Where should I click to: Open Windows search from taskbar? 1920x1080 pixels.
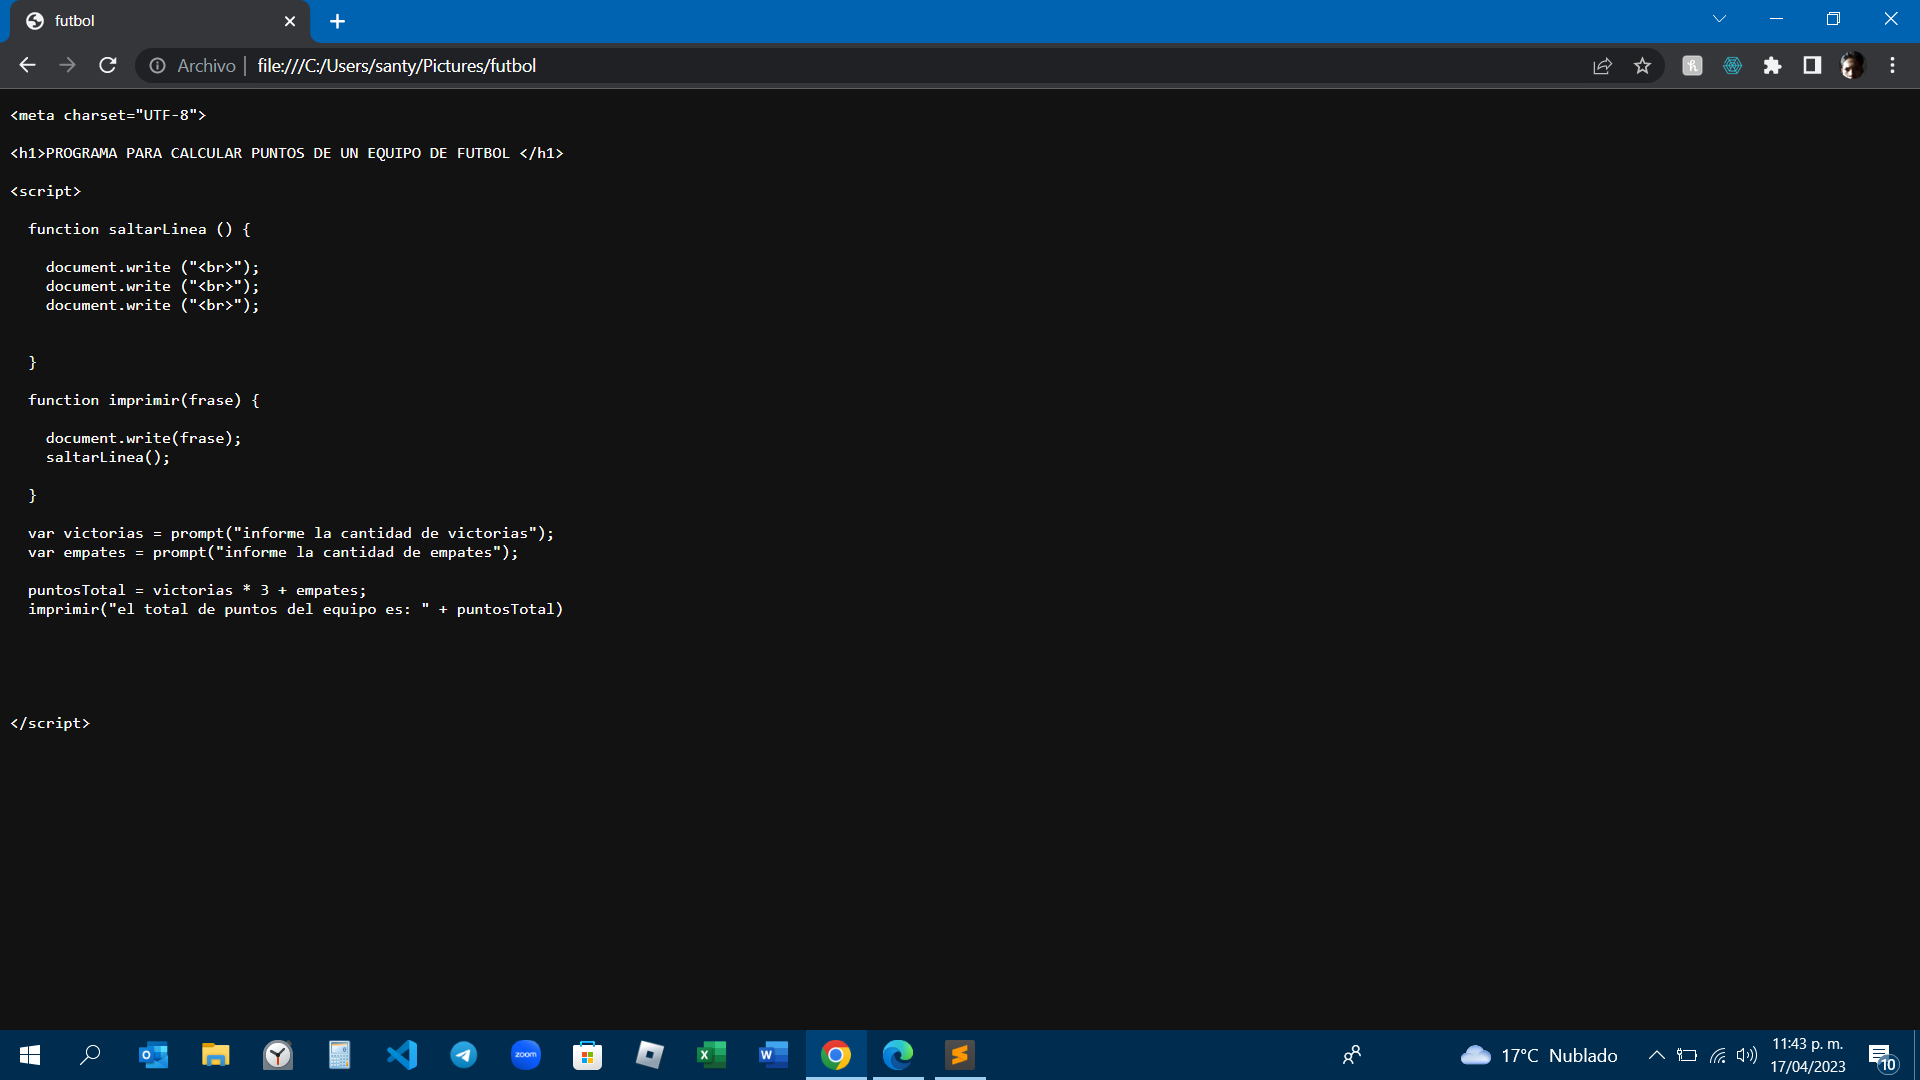(x=90, y=1055)
